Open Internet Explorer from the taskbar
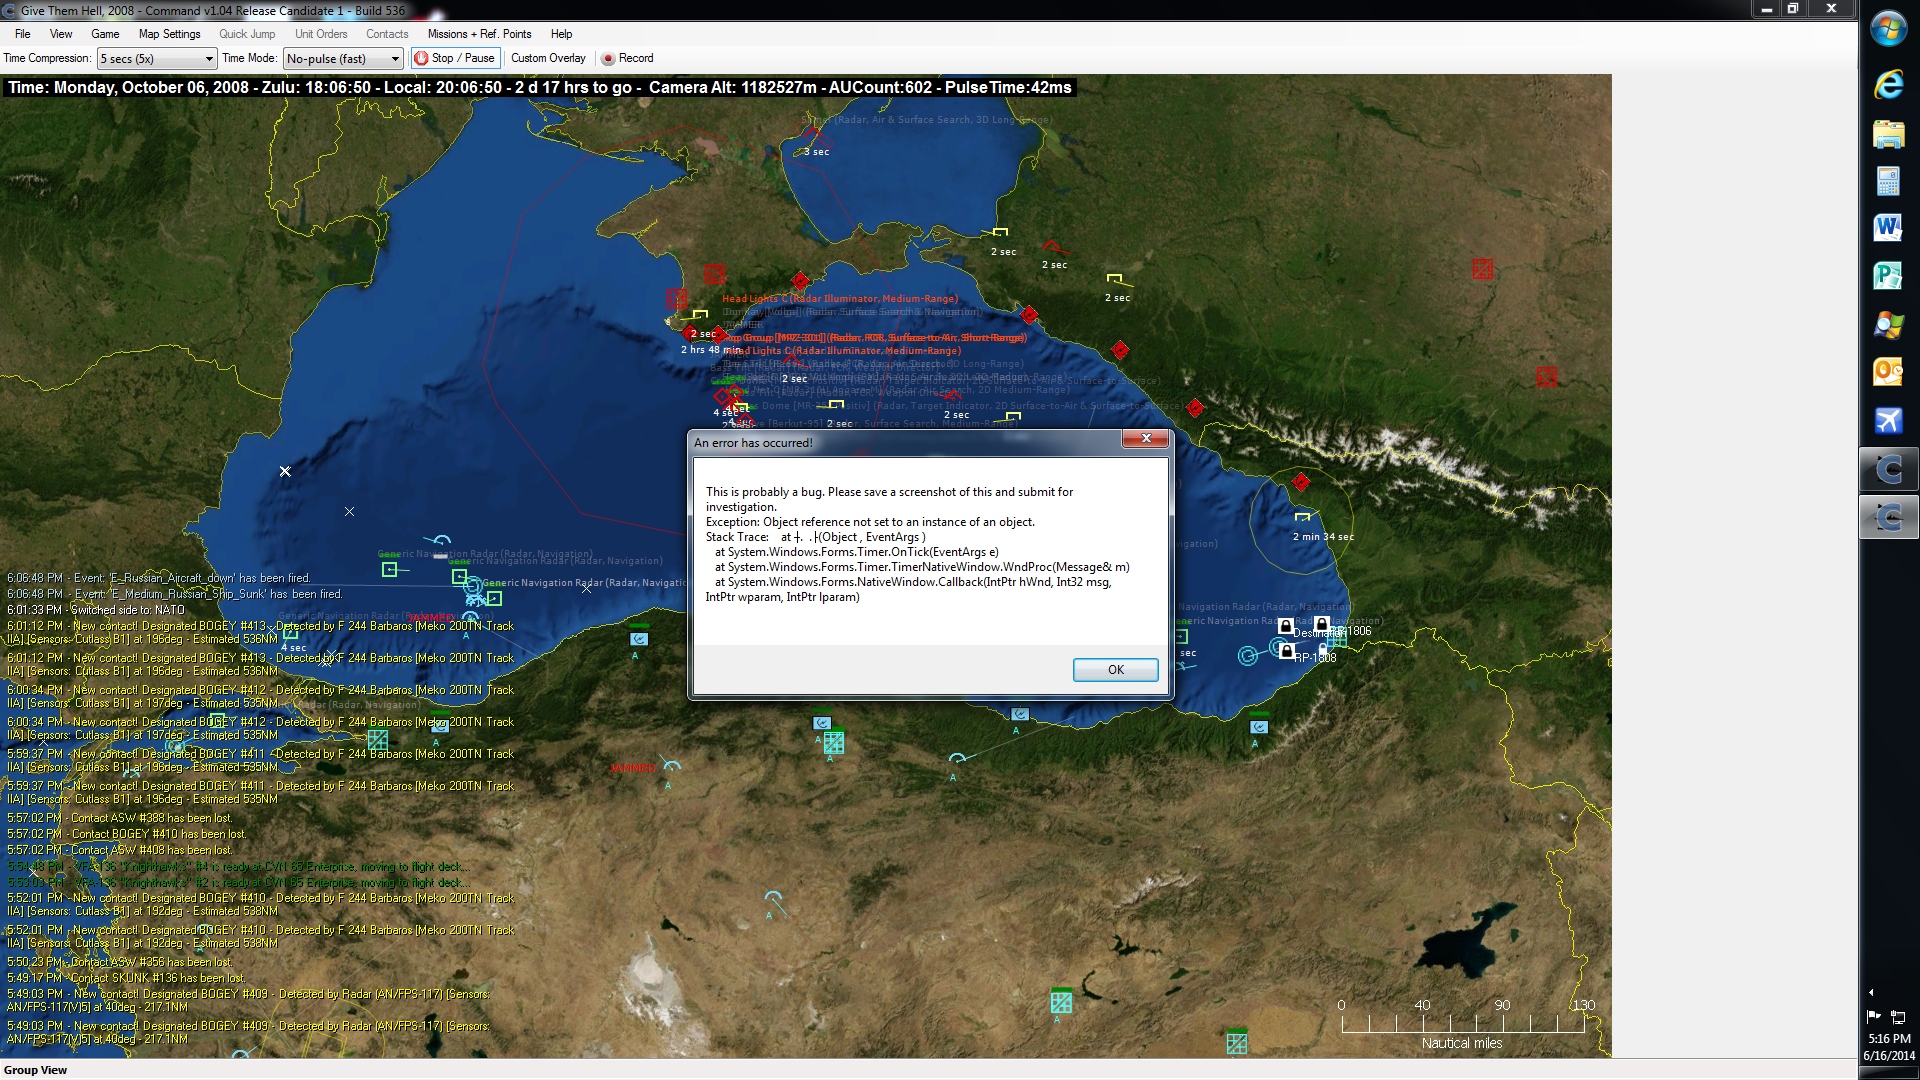This screenshot has width=1920, height=1080. tap(1888, 85)
